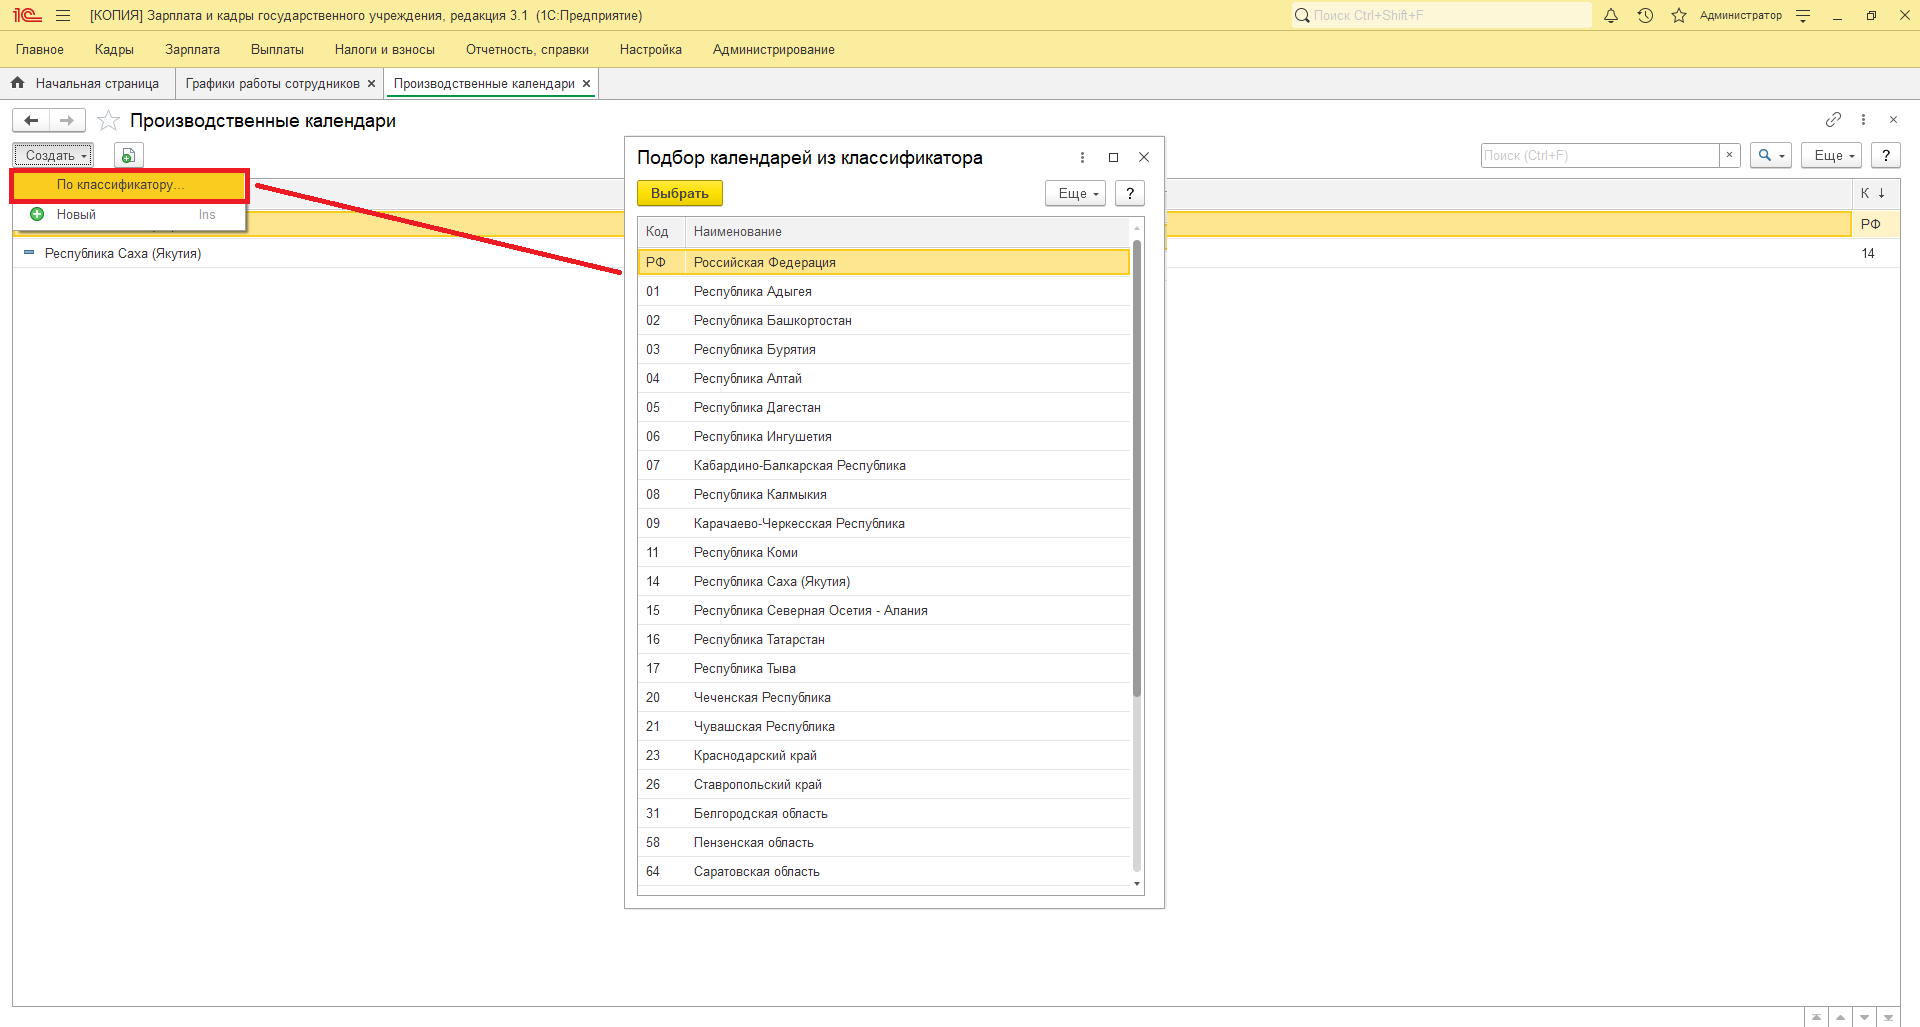
Task: Choose Новый from the Создать menu
Action: [x=129, y=214]
